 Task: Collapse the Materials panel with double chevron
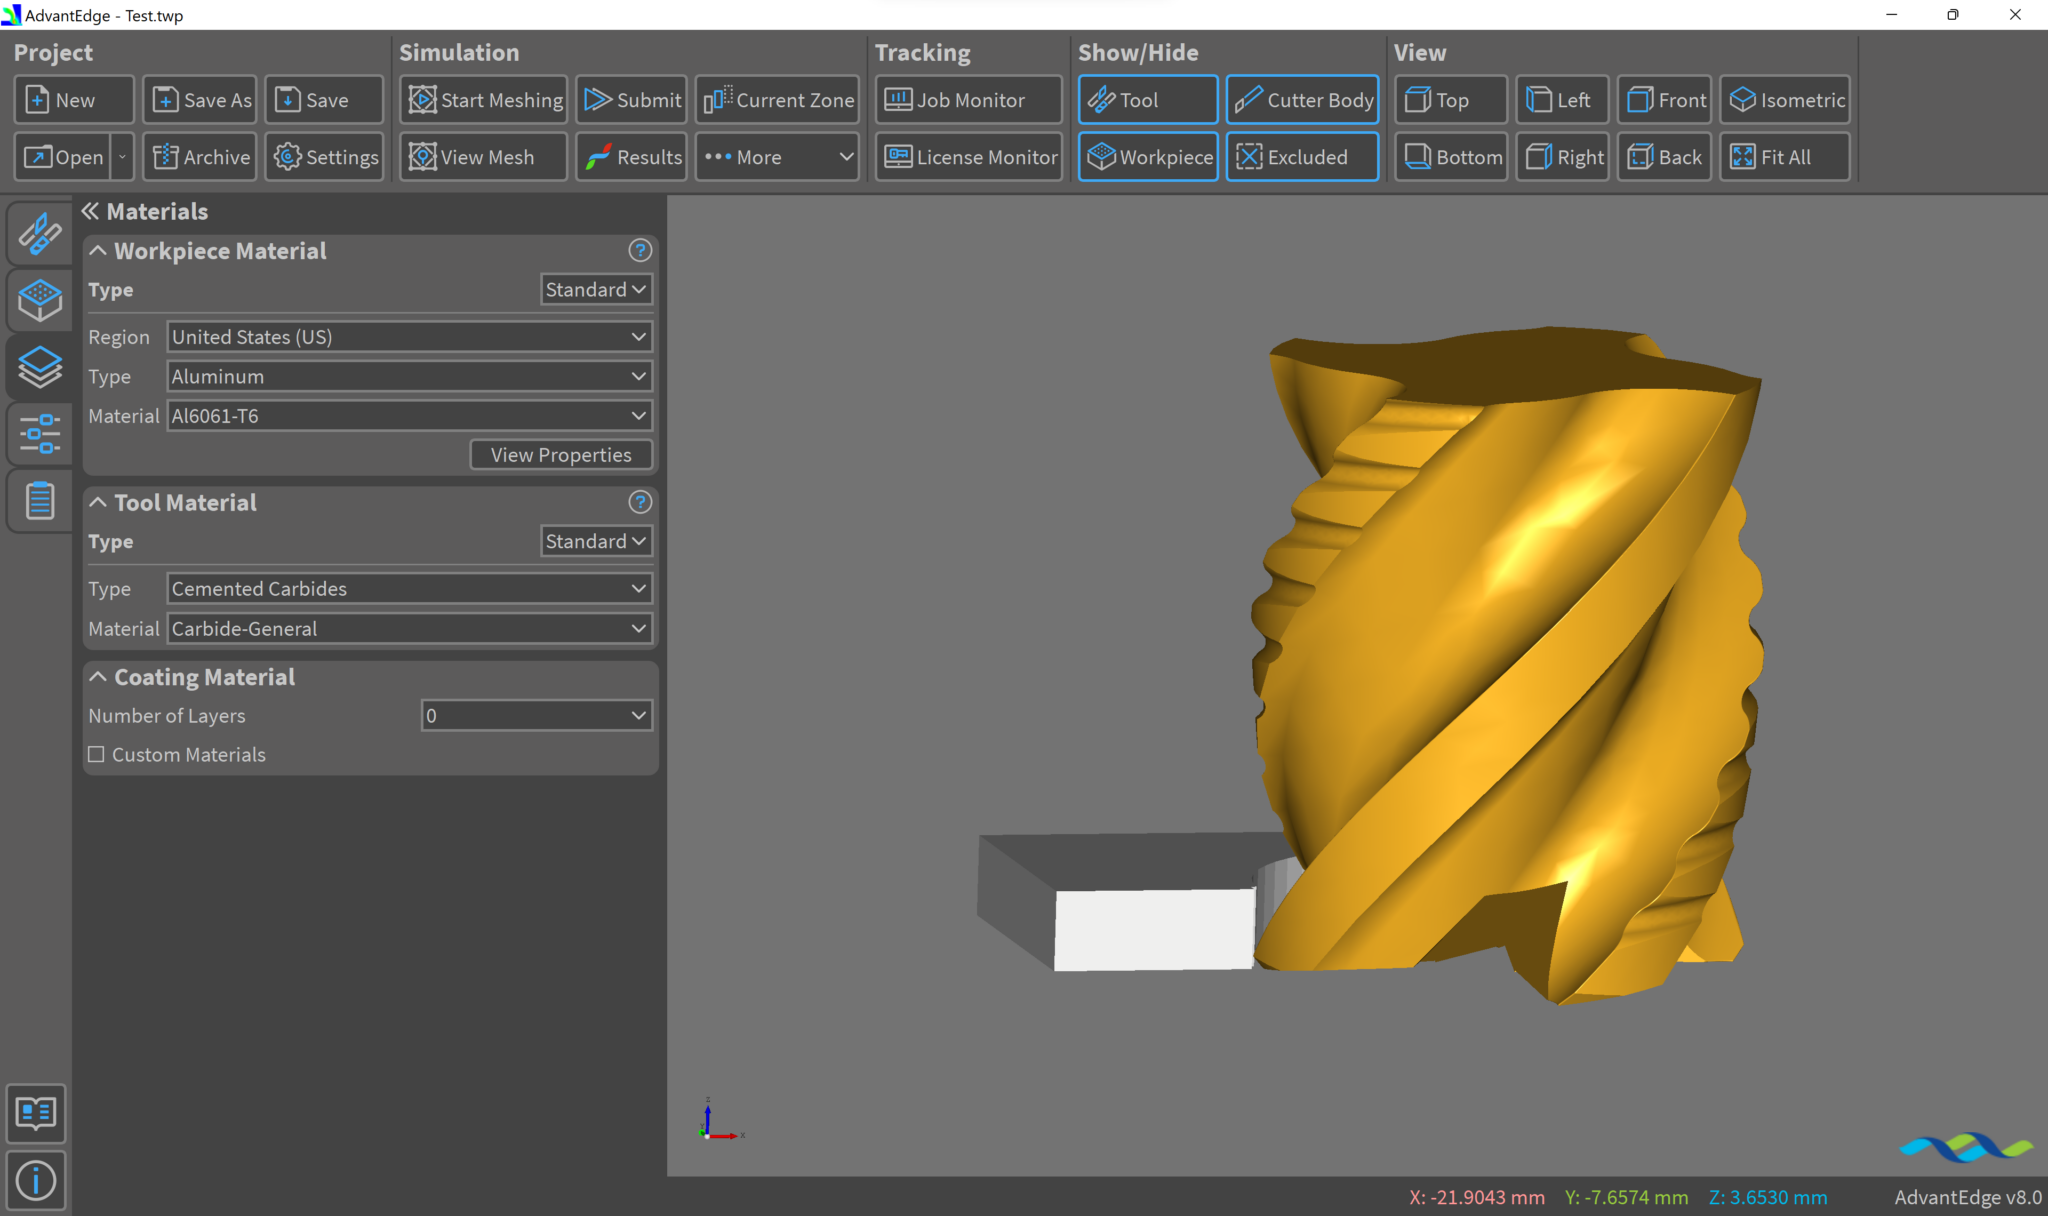click(x=90, y=211)
